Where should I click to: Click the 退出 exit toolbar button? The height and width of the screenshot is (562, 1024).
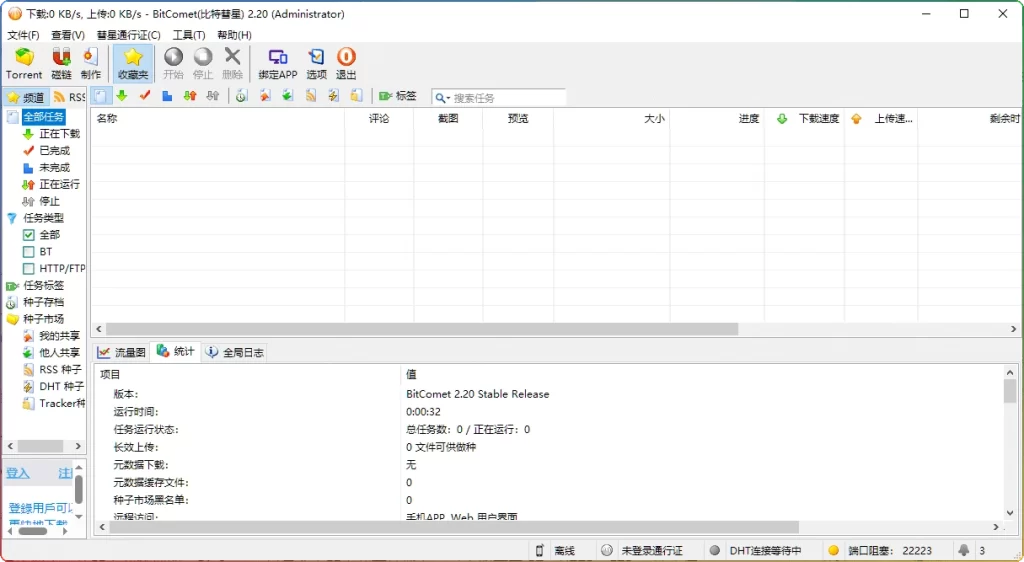pos(346,63)
